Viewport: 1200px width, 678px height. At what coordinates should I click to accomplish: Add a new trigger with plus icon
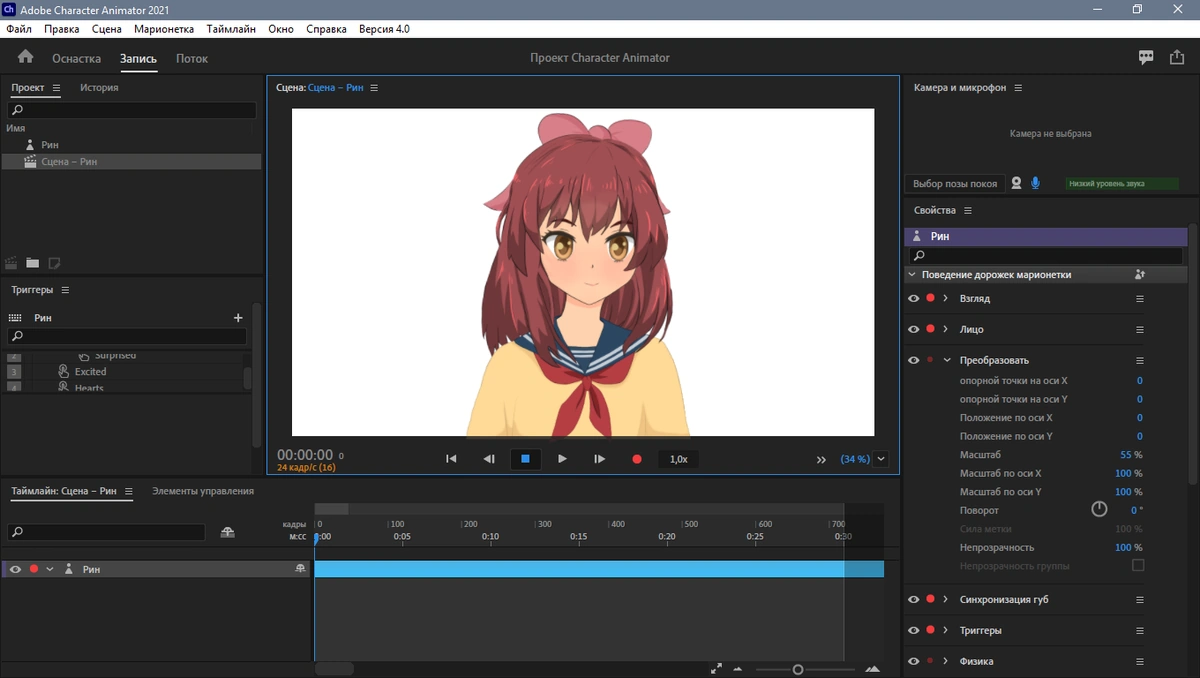(x=238, y=317)
